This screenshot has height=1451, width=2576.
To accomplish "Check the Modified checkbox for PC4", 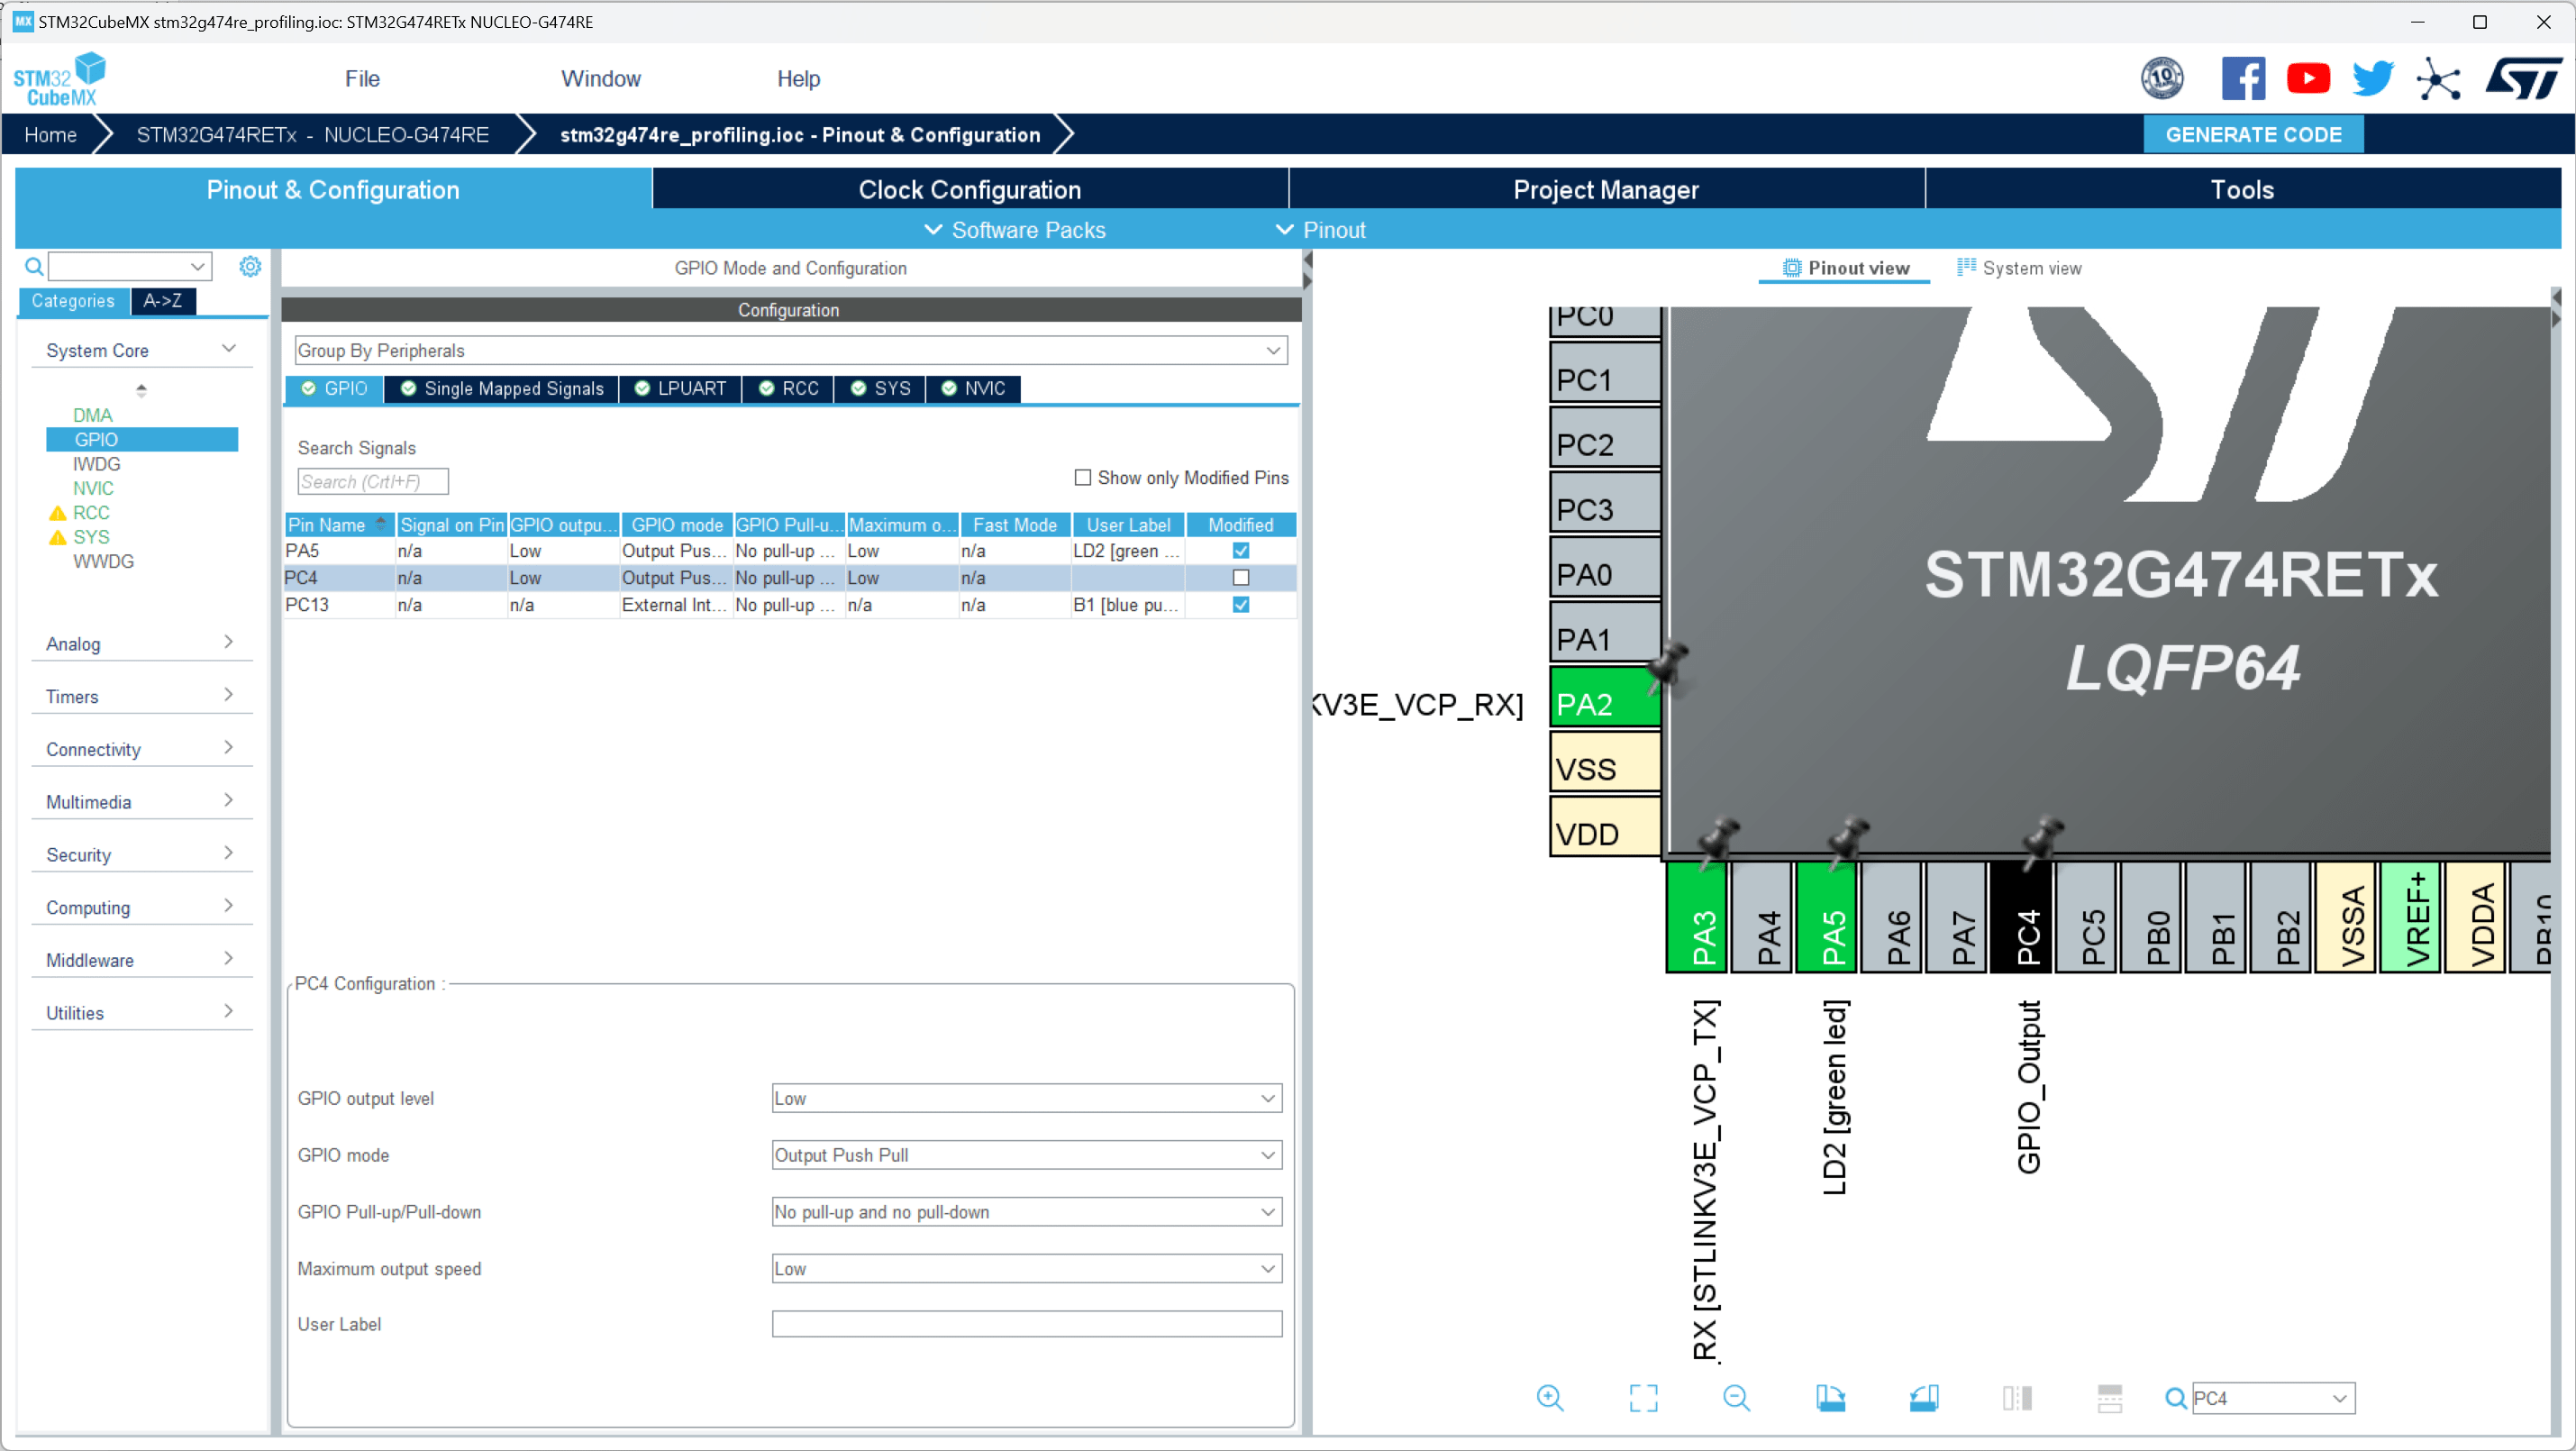I will 1240,578.
